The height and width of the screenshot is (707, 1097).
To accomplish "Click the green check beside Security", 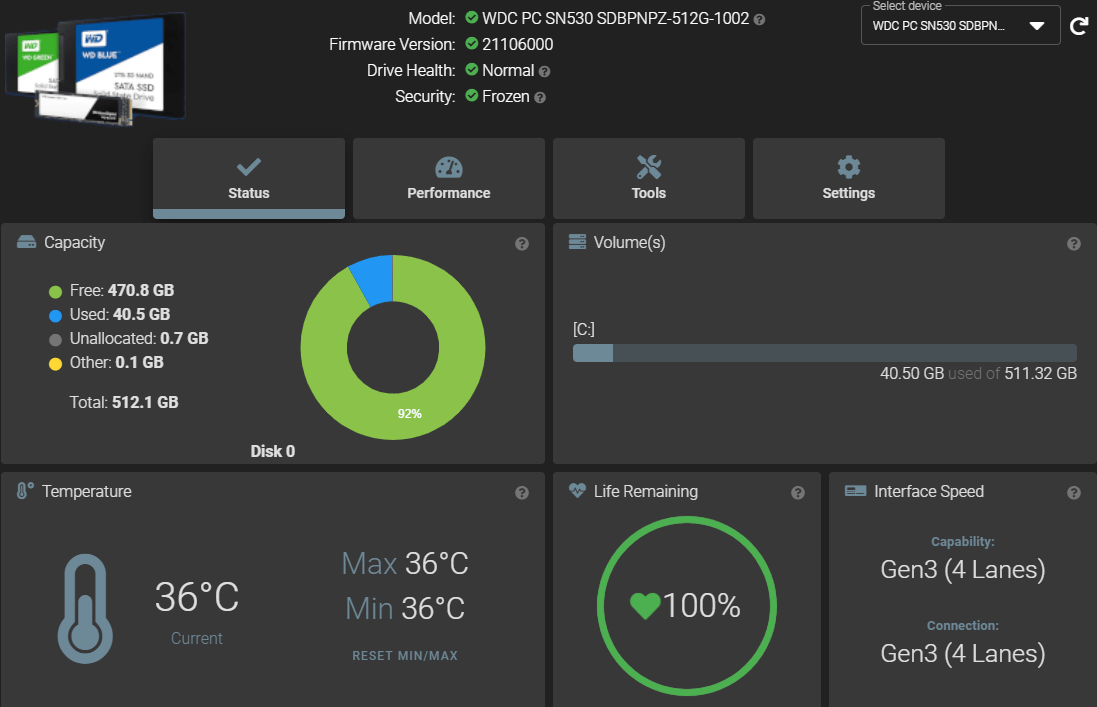I will (472, 95).
